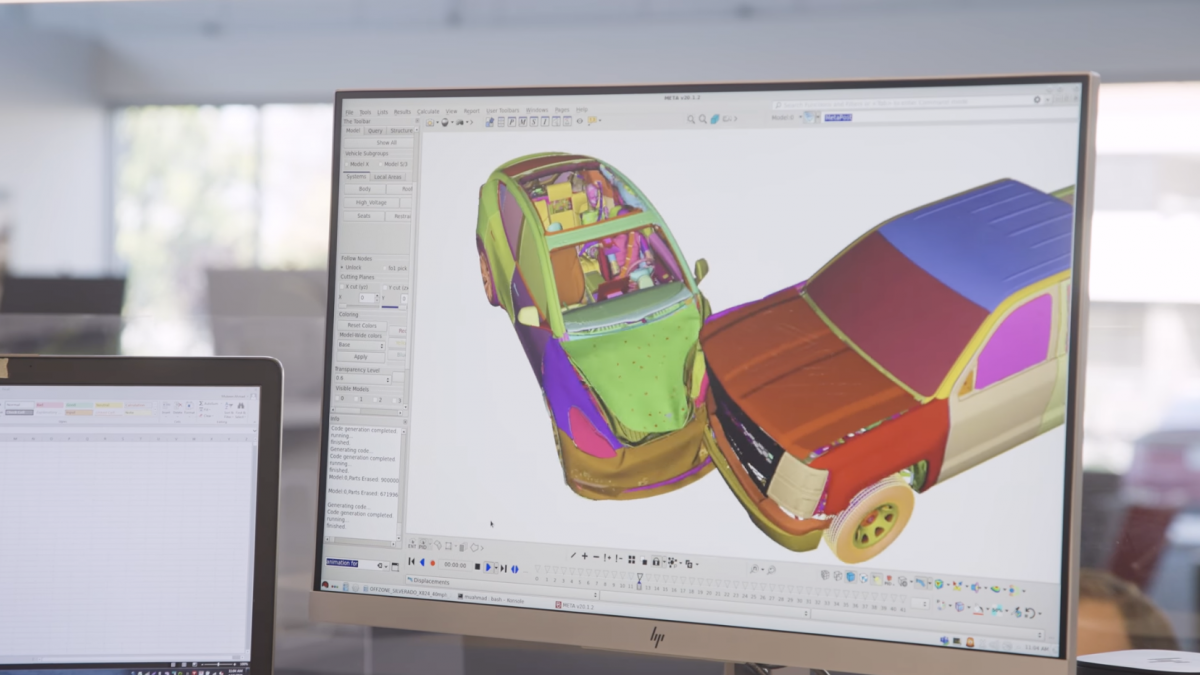This screenshot has width=1200, height=675.
Task: Click the car model toolbar icon
Action: point(460,122)
